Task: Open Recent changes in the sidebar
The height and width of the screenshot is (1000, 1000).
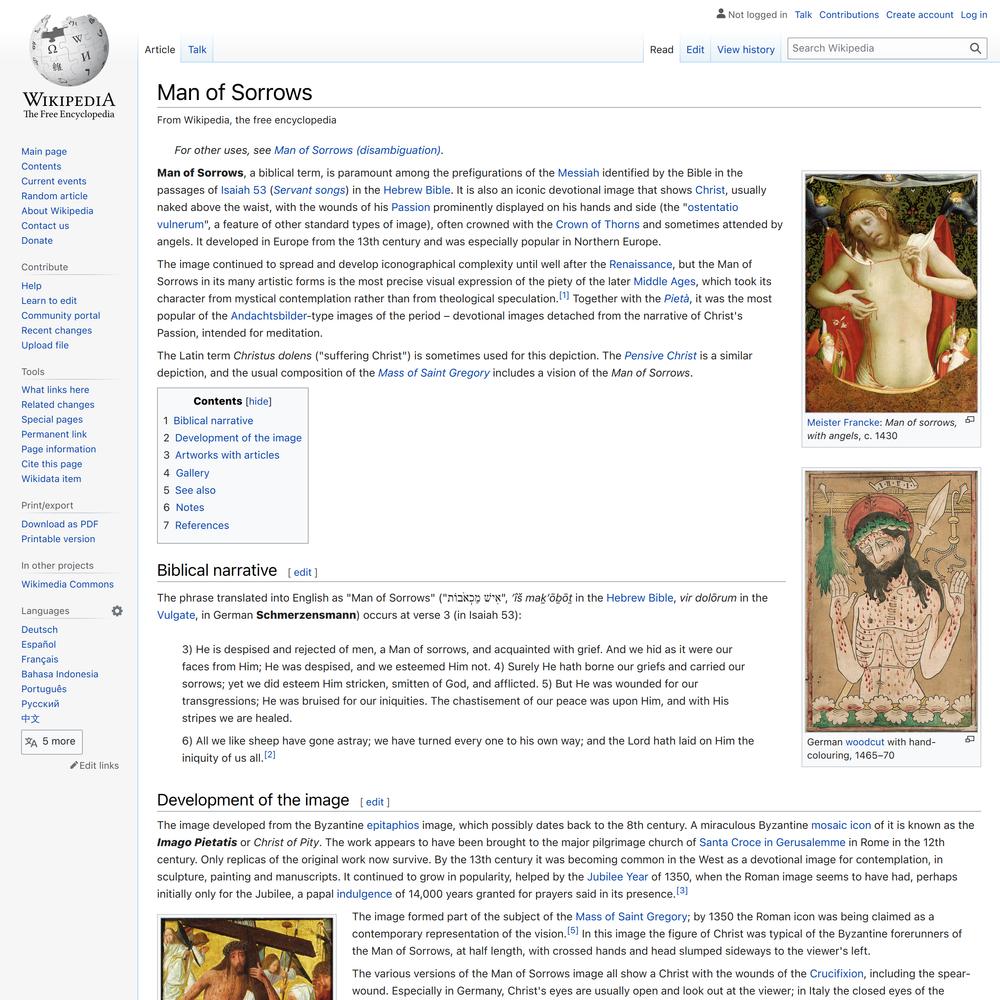Action: (56, 330)
